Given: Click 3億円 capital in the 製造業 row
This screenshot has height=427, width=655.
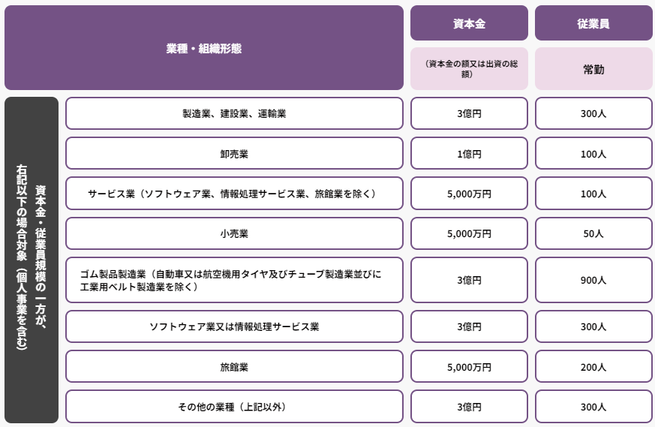Looking at the screenshot, I should (x=468, y=114).
